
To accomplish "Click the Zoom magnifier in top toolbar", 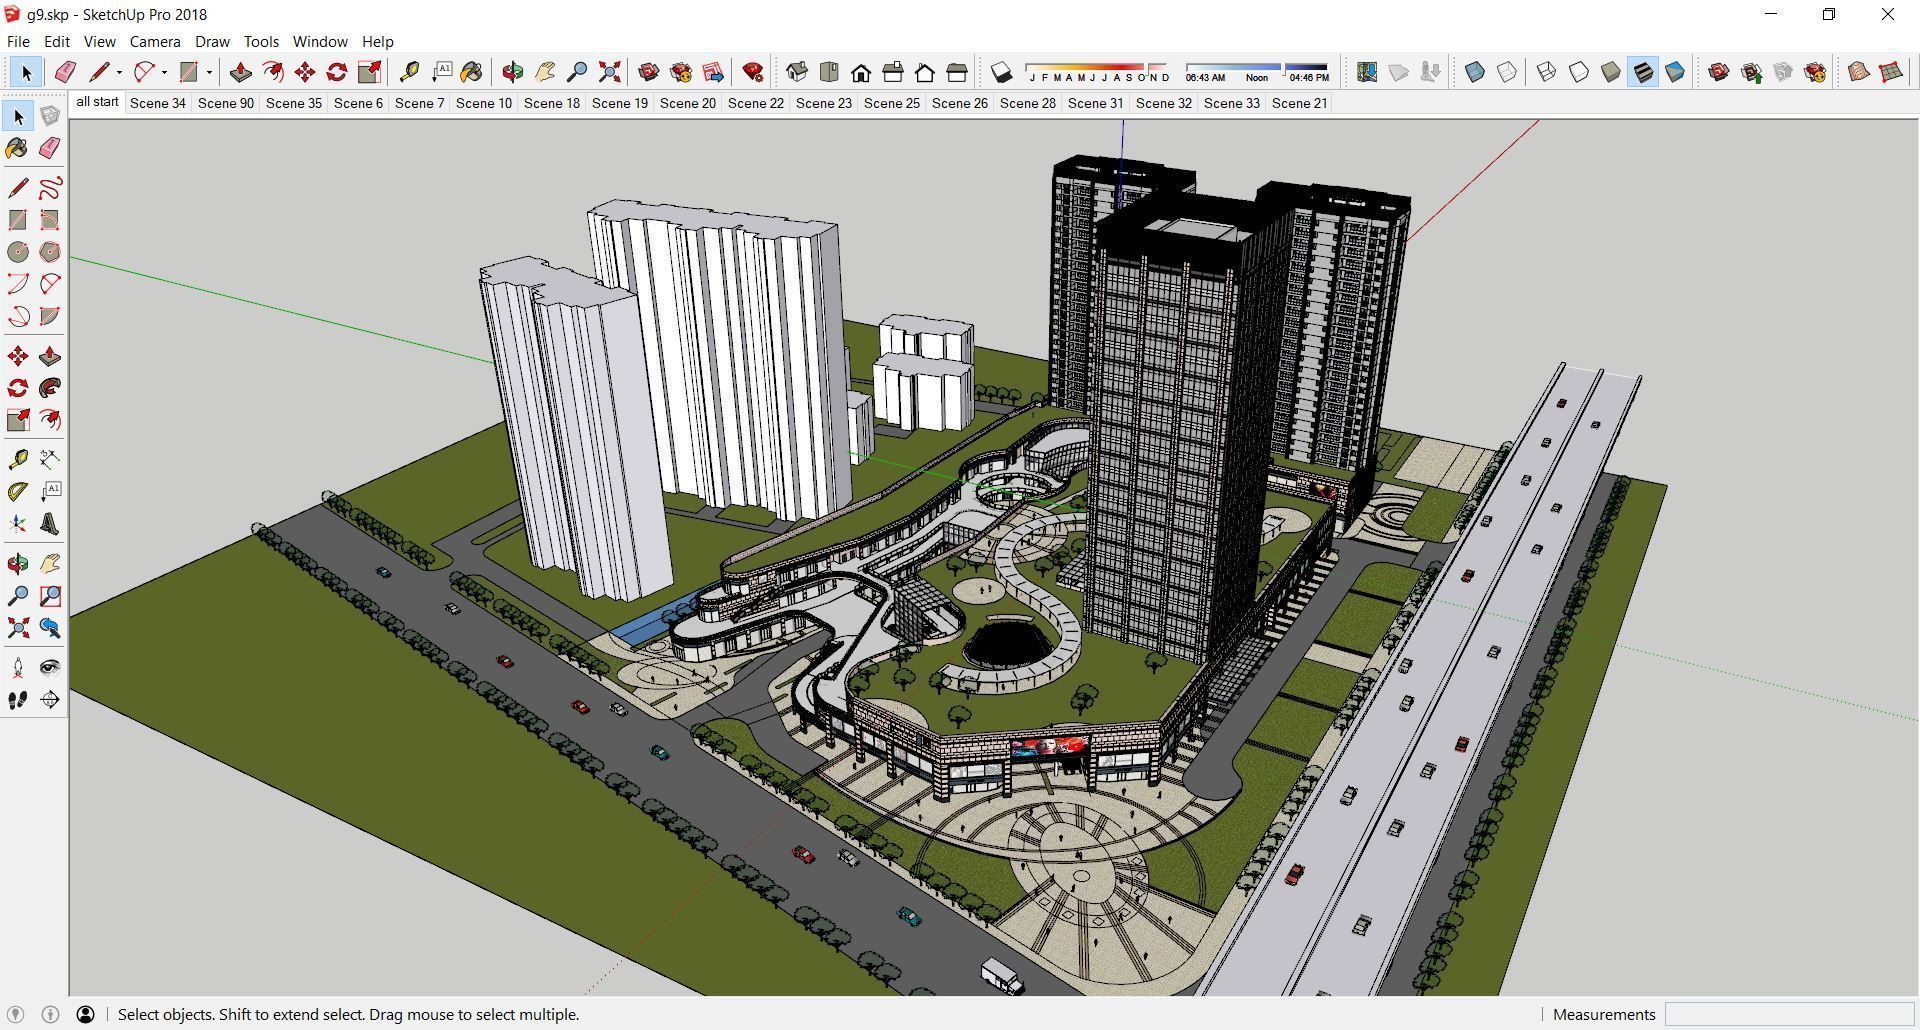I will (x=577, y=72).
